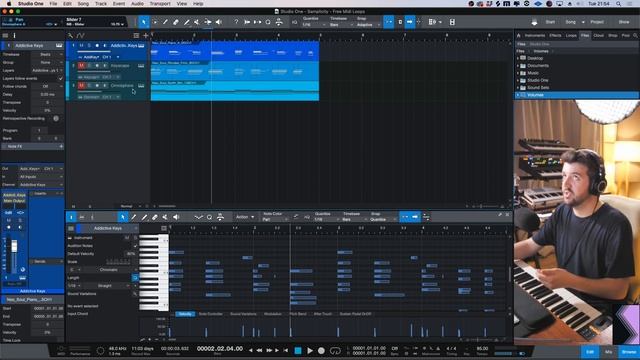Click the Browse button at bottom right

pos(629,352)
